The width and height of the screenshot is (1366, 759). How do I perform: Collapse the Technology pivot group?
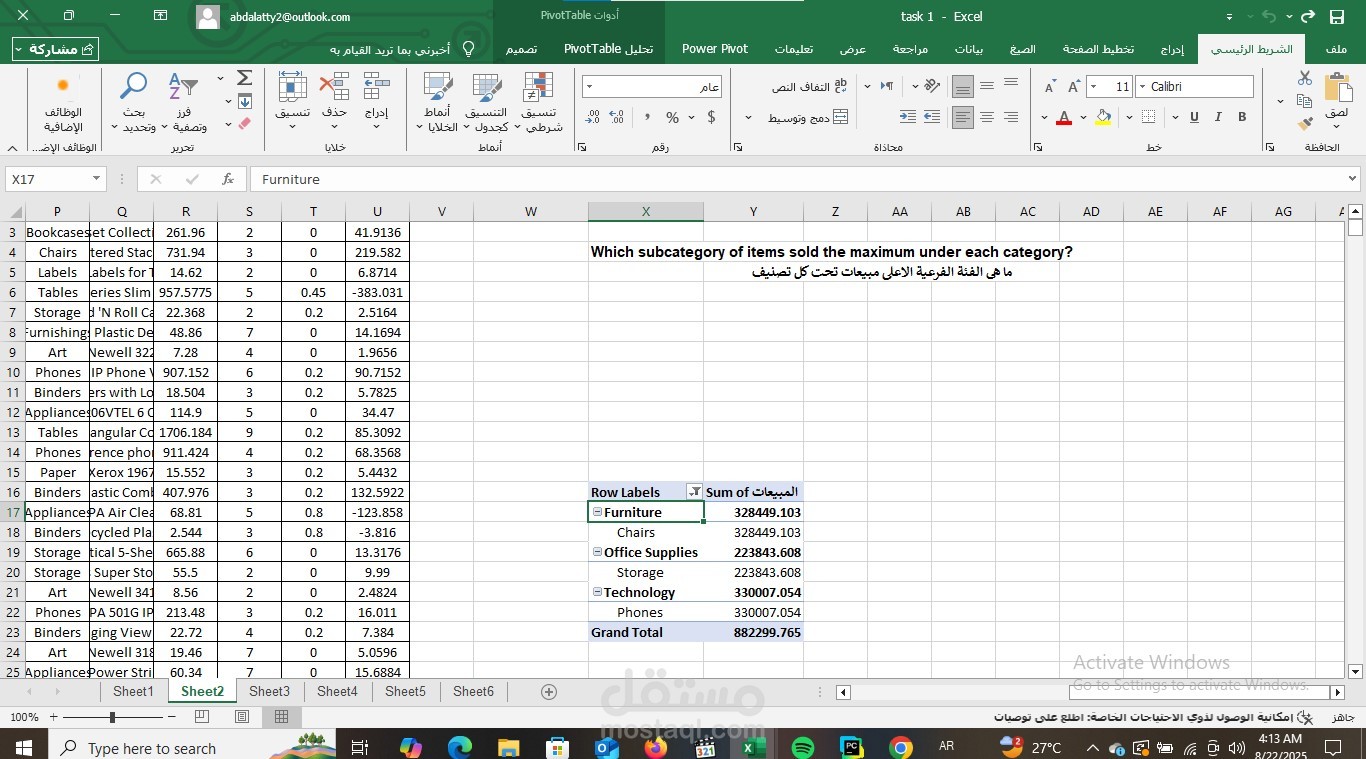pos(597,592)
